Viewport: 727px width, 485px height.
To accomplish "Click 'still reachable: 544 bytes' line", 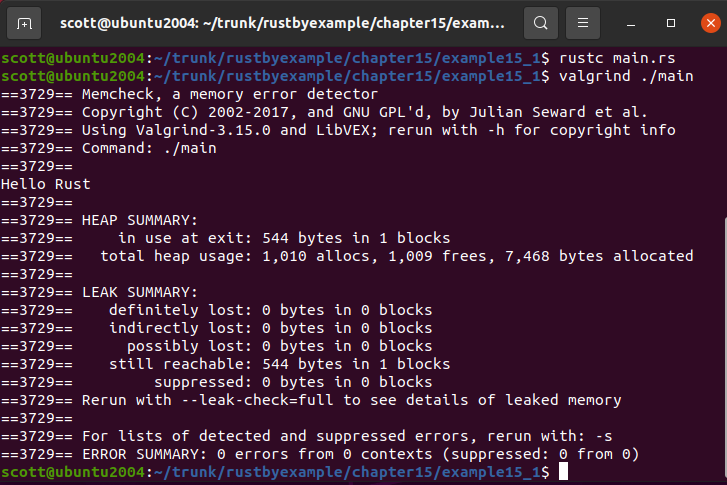I will pos(225,364).
